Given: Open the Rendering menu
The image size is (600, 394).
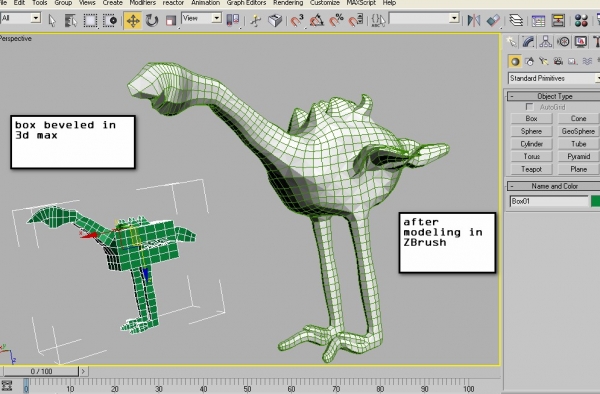Looking at the screenshot, I should point(288,3).
